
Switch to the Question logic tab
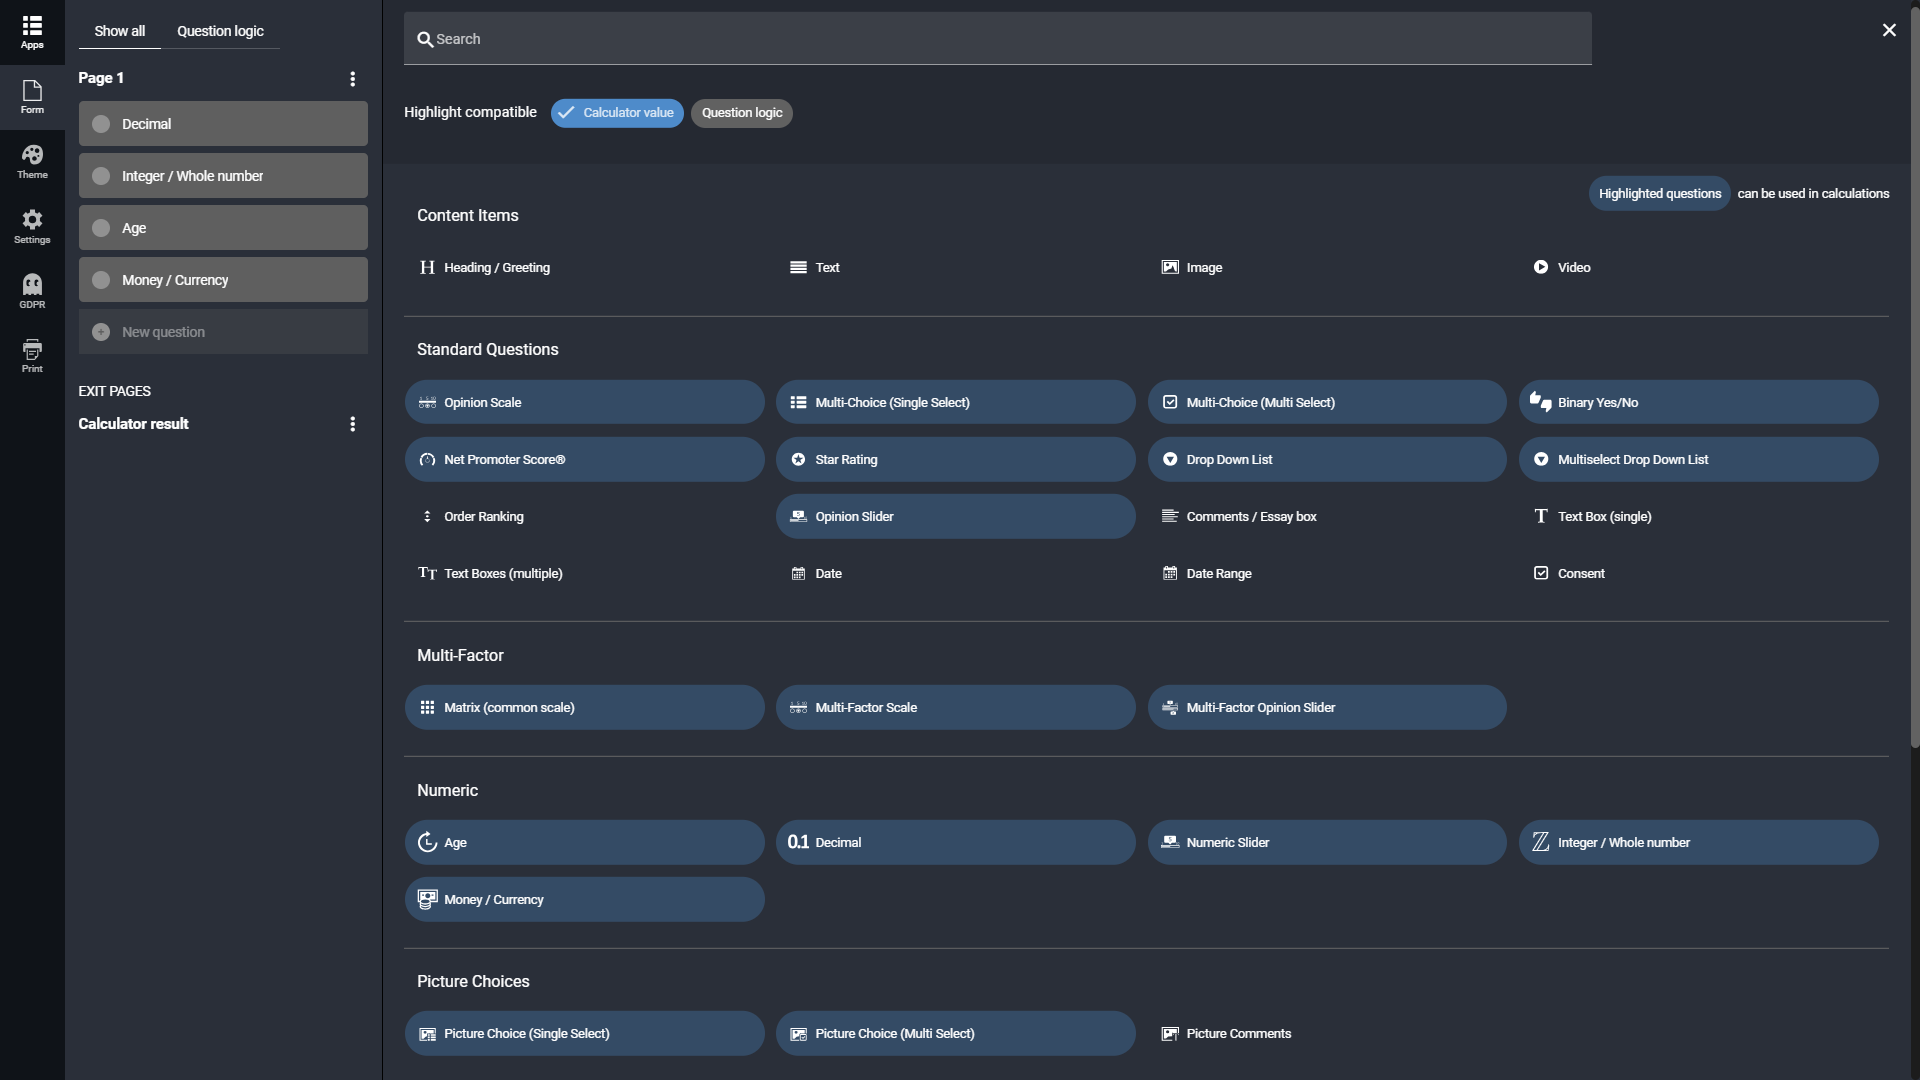220,31
